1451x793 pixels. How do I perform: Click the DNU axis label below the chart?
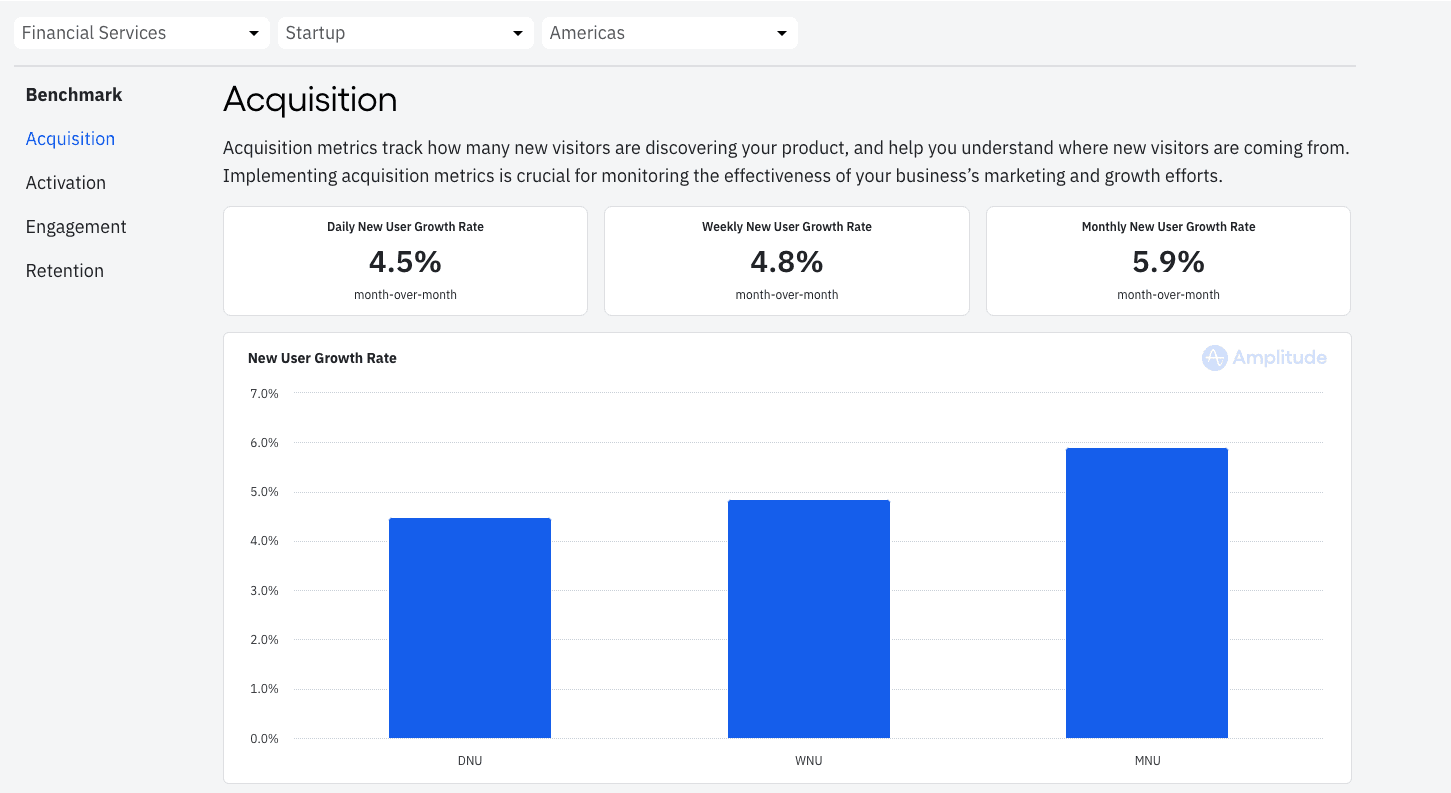[470, 760]
